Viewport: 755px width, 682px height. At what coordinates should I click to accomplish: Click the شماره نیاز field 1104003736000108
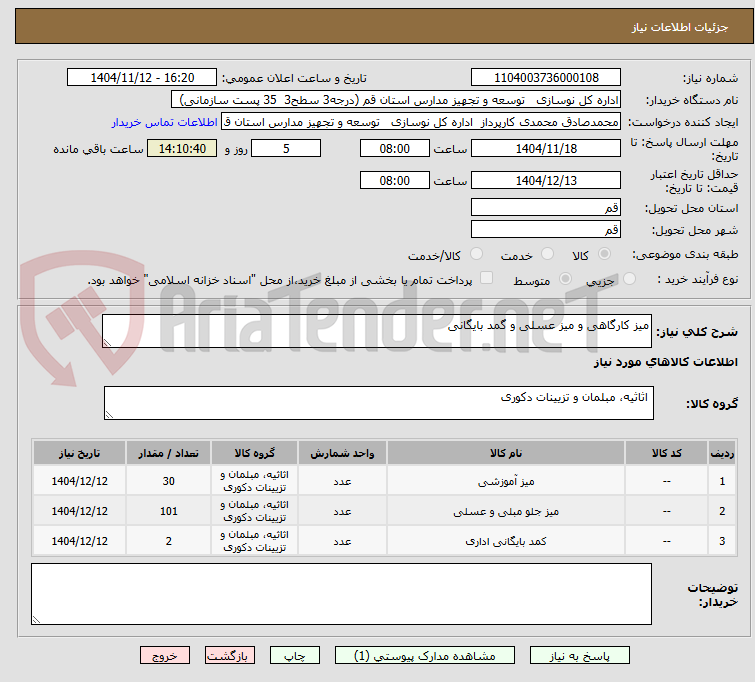(x=546, y=78)
